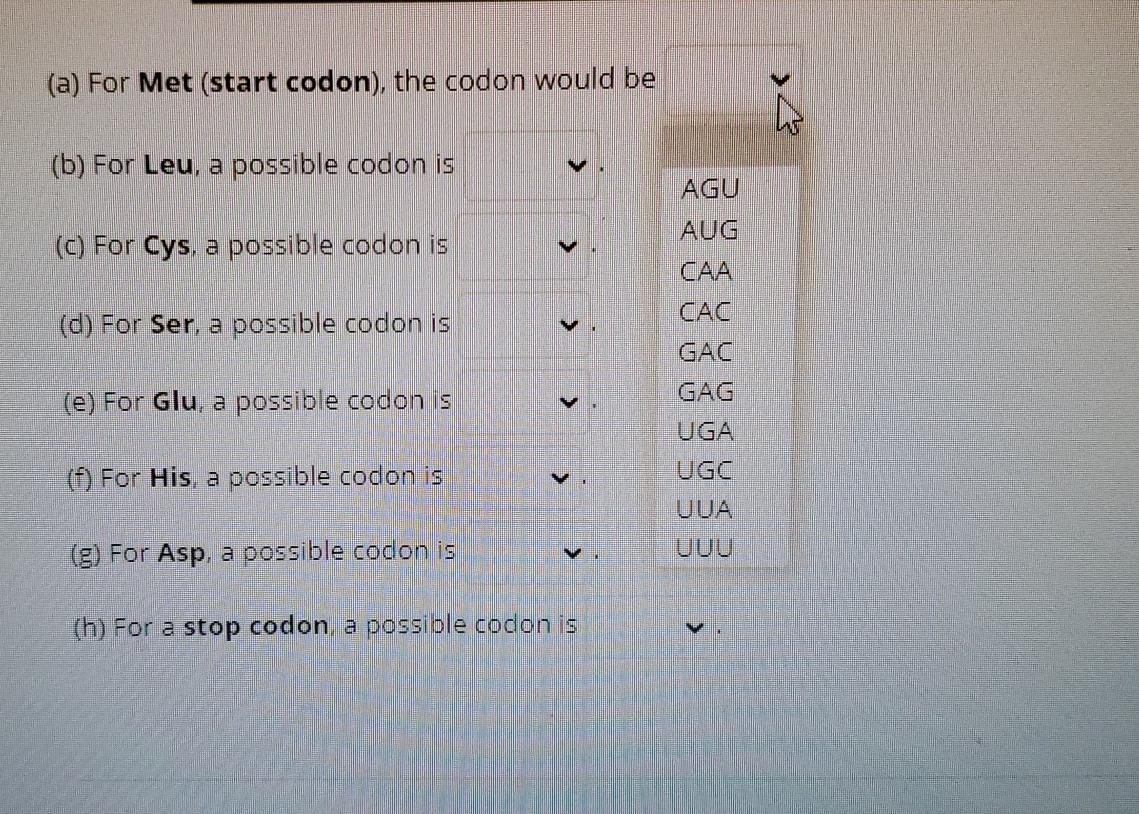Expand the Glu possible codon dropdown

[570, 400]
